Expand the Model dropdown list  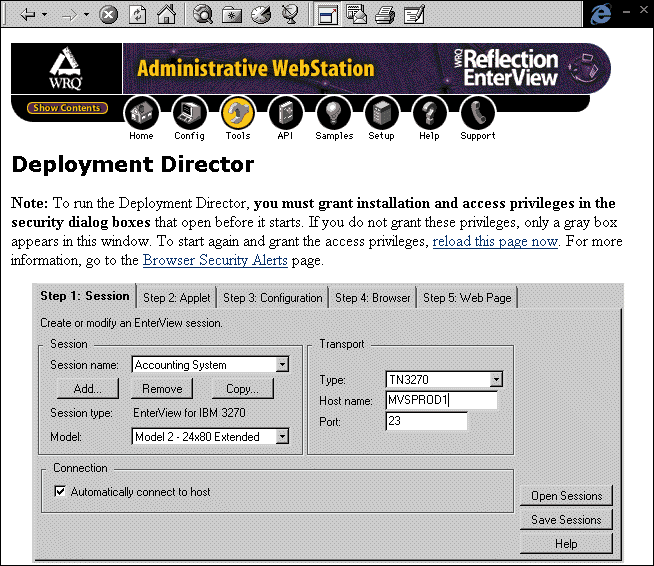(282, 437)
